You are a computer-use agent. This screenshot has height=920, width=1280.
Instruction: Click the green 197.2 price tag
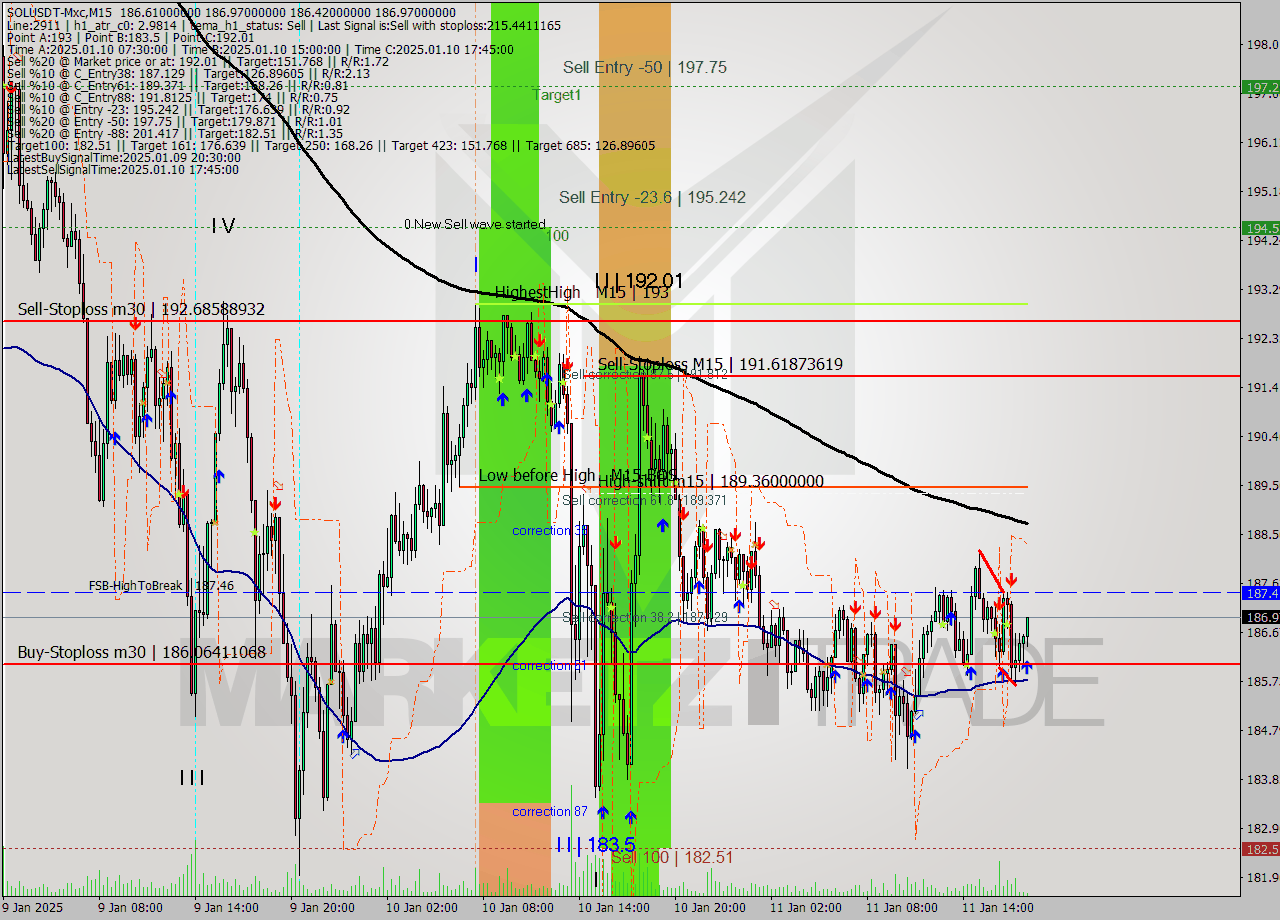point(1260,87)
